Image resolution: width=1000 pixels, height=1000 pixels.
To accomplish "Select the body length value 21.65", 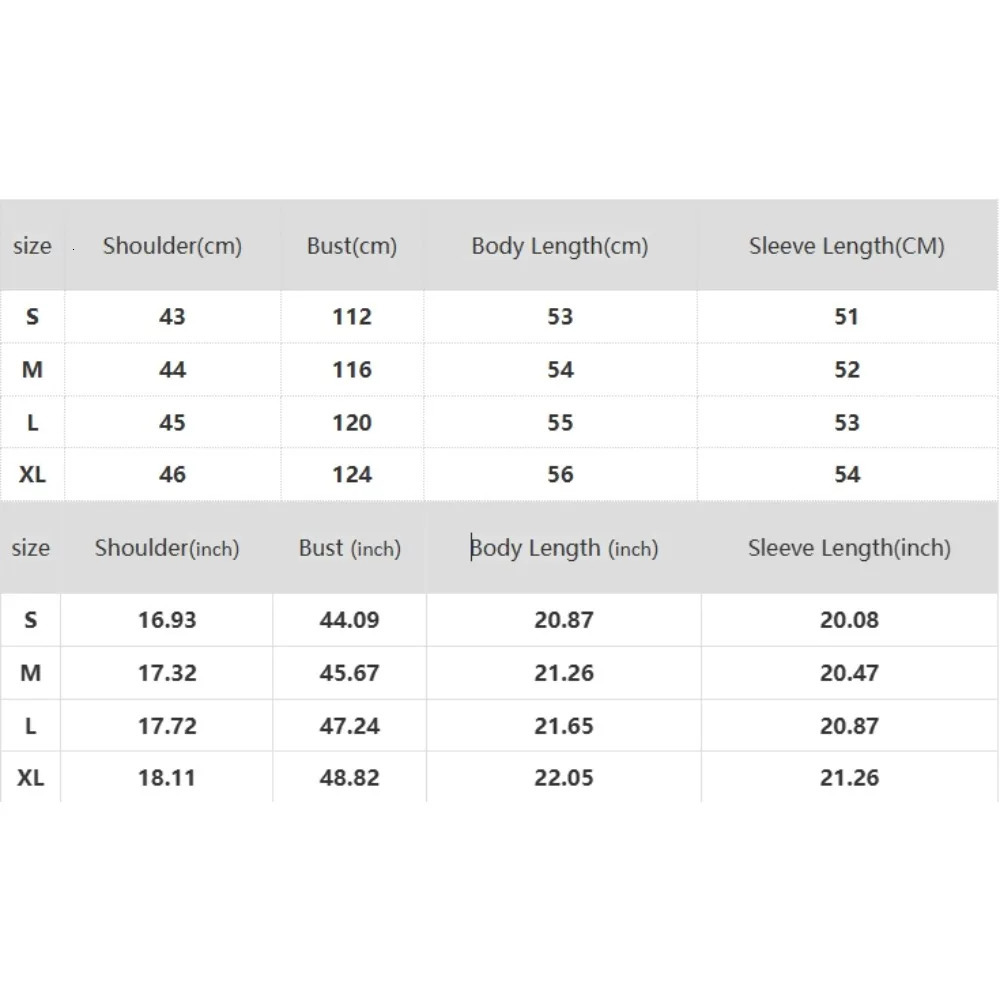I will point(564,726).
